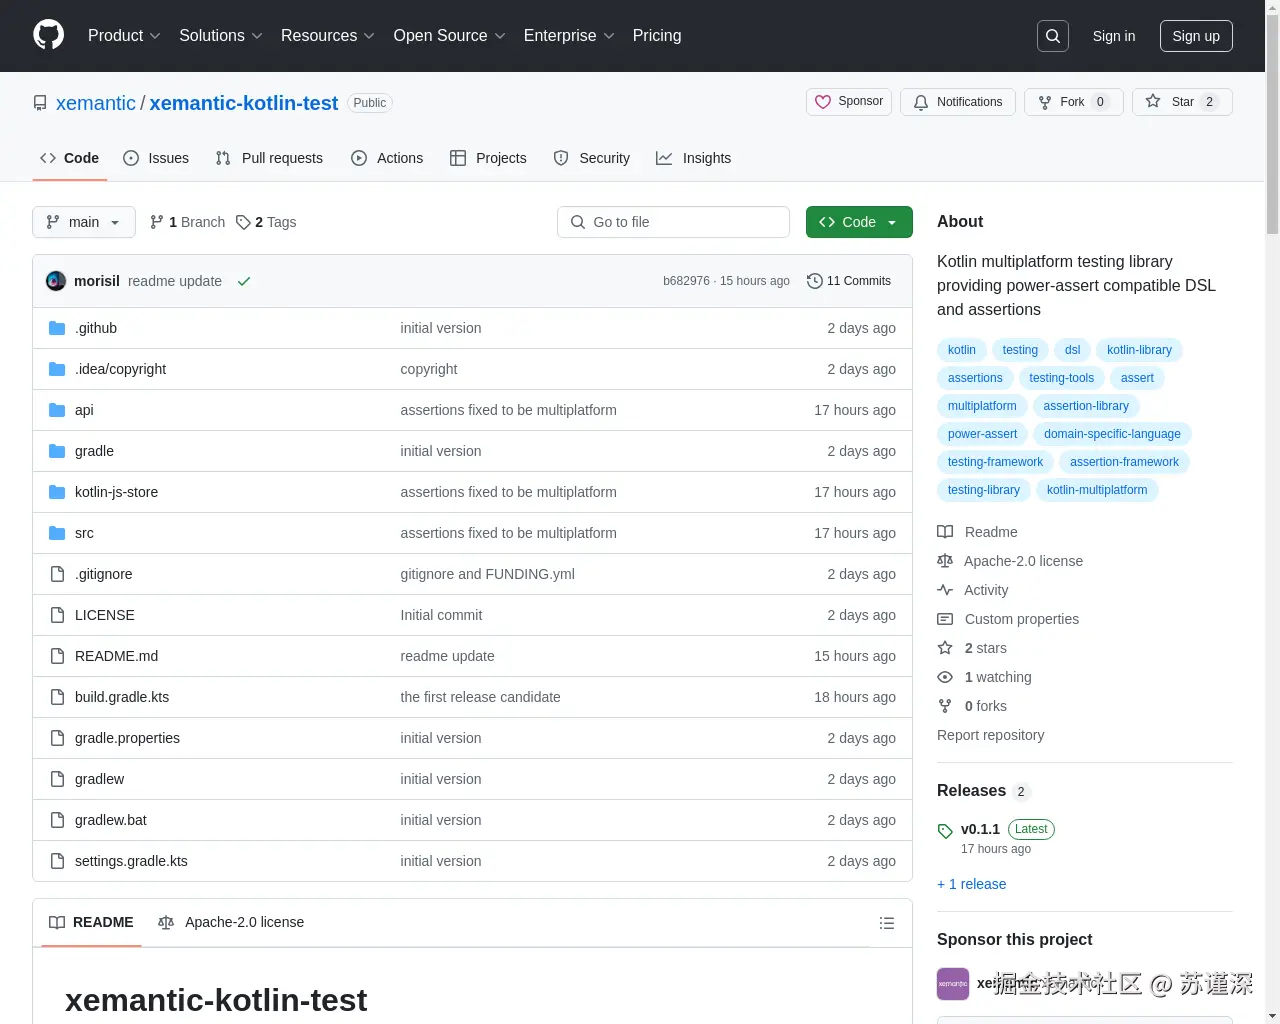Click the xemantic sponsor avatar

[x=952, y=984]
